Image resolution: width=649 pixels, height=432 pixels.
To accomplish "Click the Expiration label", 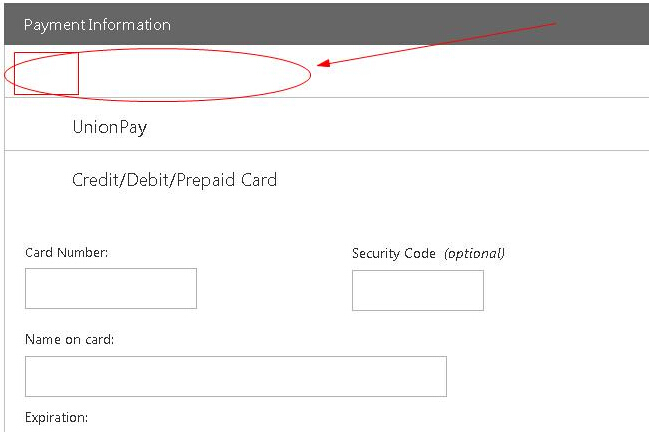I will click(56, 417).
